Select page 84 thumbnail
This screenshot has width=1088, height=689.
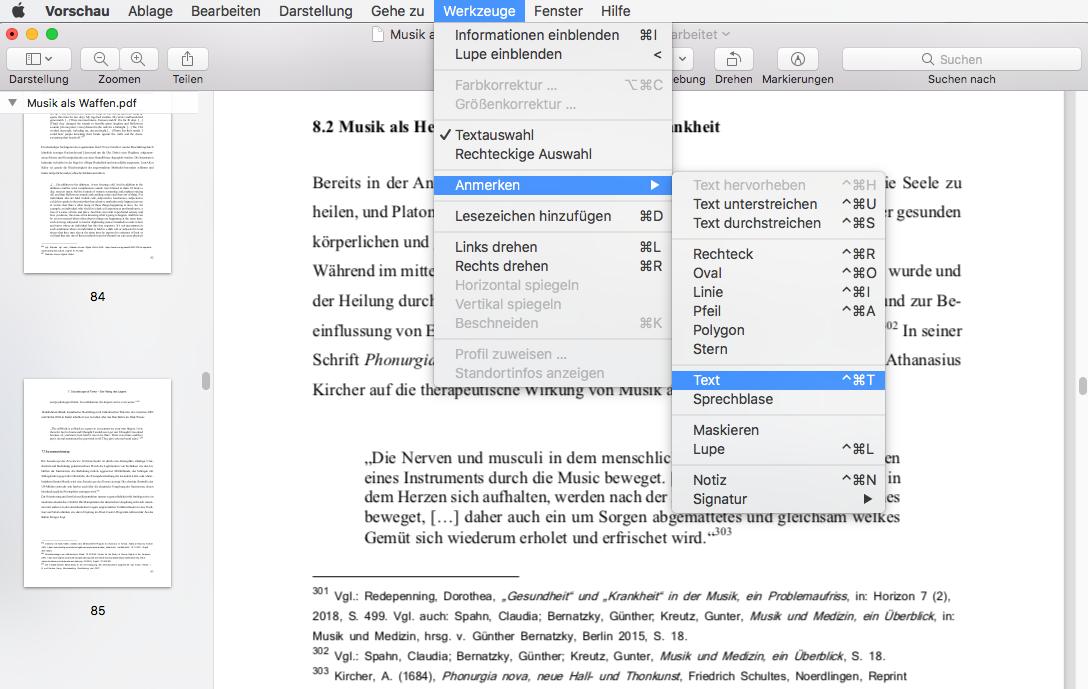[x=97, y=193]
